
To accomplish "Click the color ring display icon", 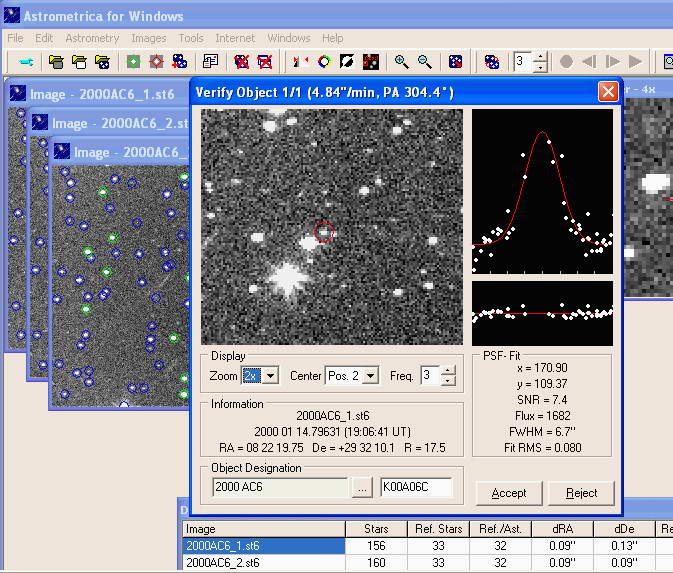I will [324, 62].
